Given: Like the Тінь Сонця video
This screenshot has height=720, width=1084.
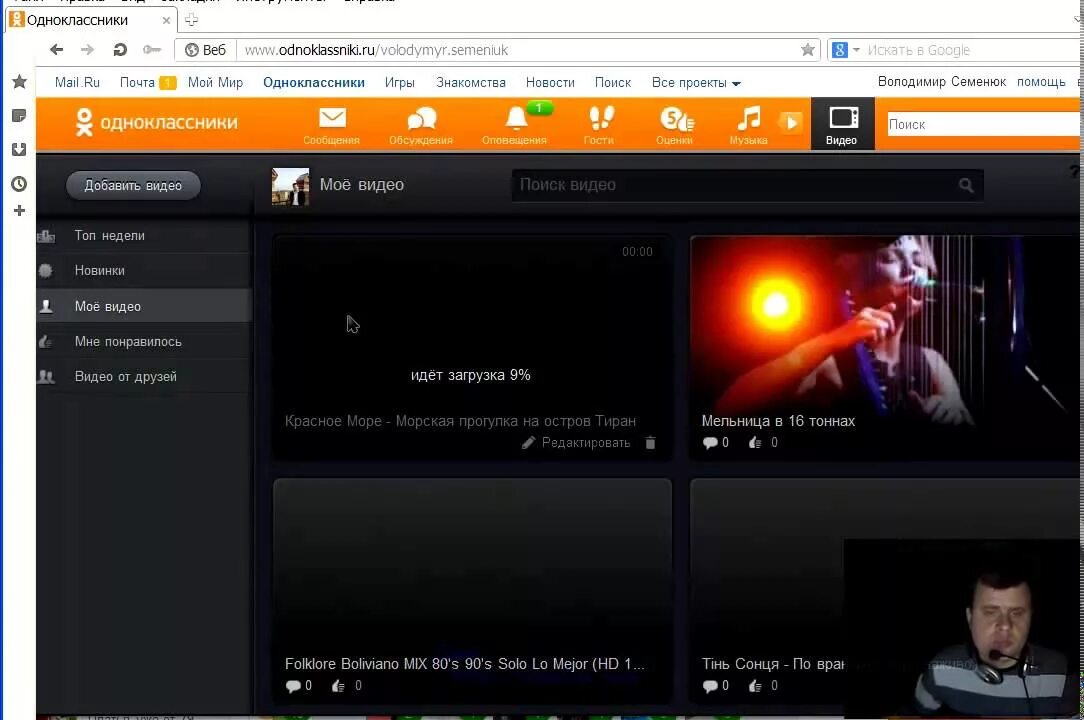Looking at the screenshot, I should pos(763,685).
